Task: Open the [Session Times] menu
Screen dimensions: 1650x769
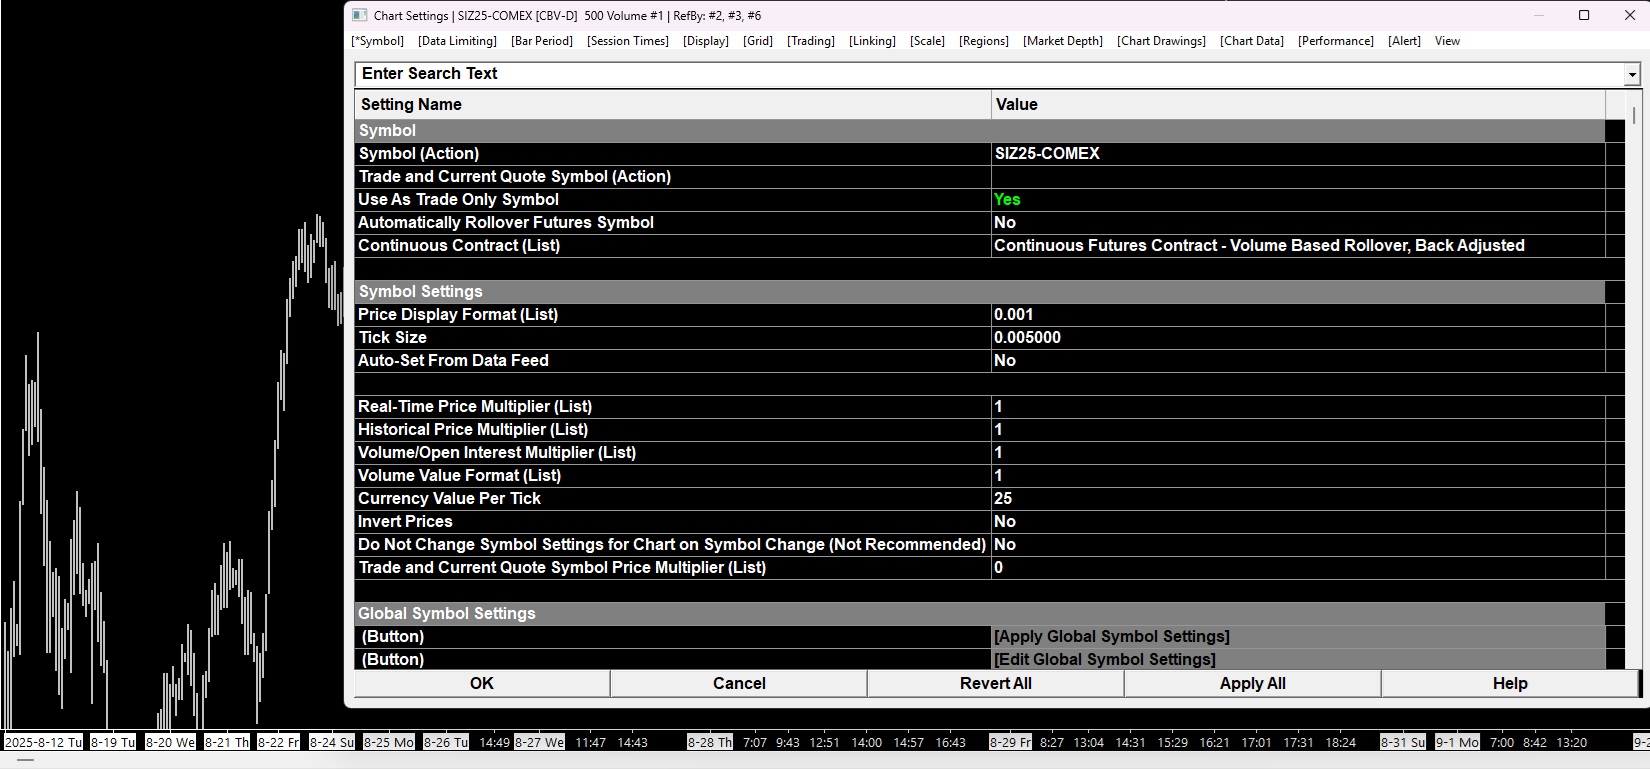Action: (x=628, y=41)
